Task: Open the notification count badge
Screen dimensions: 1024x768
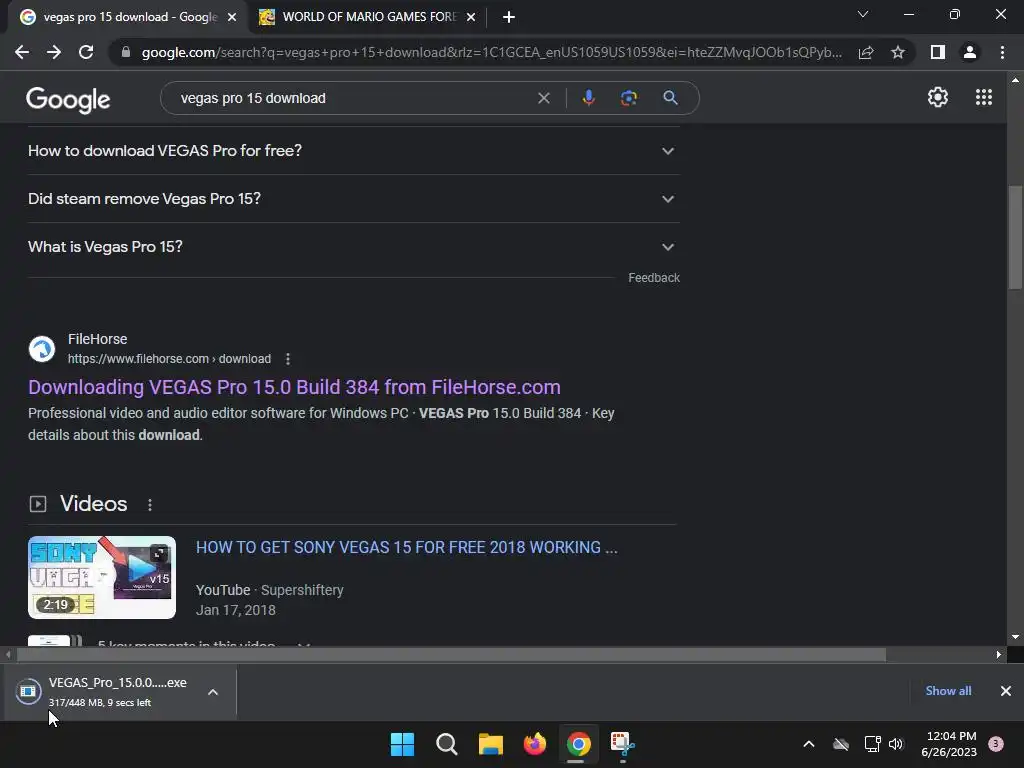Action: (x=995, y=744)
